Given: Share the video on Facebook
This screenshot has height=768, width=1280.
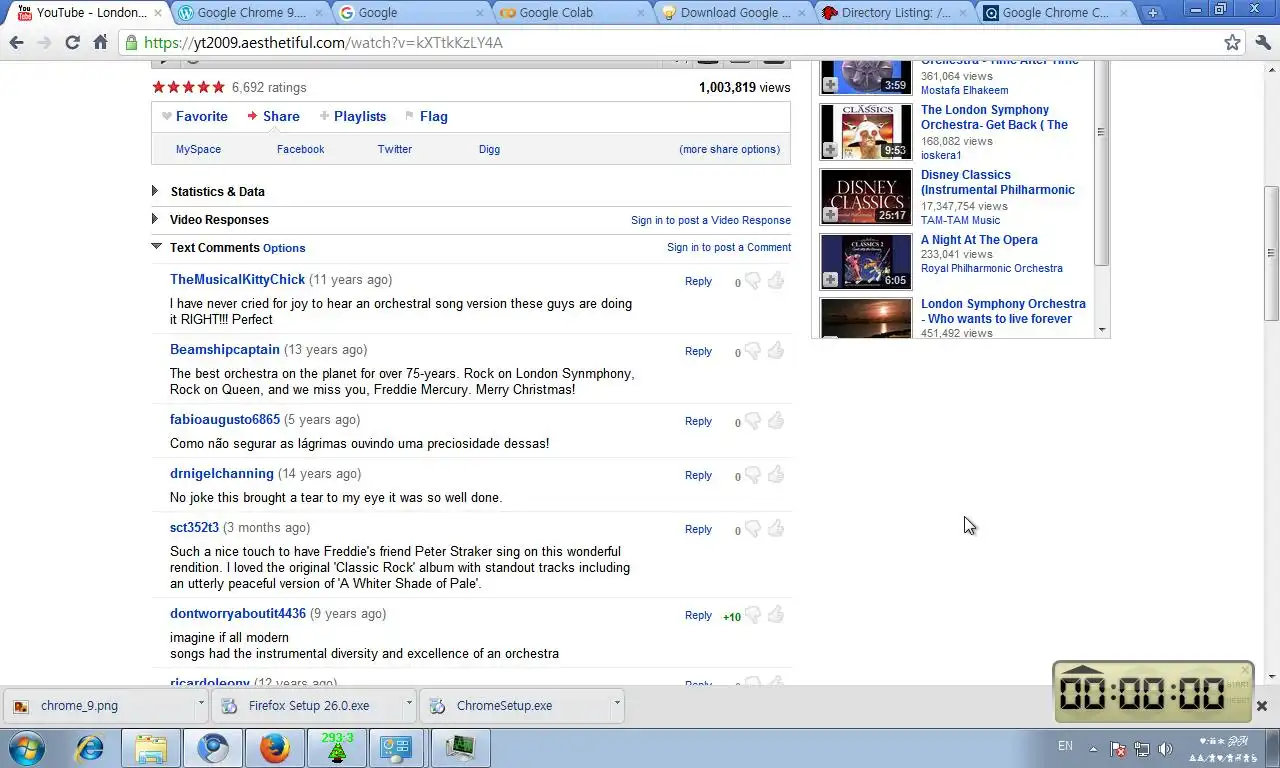Looking at the screenshot, I should (x=300, y=149).
